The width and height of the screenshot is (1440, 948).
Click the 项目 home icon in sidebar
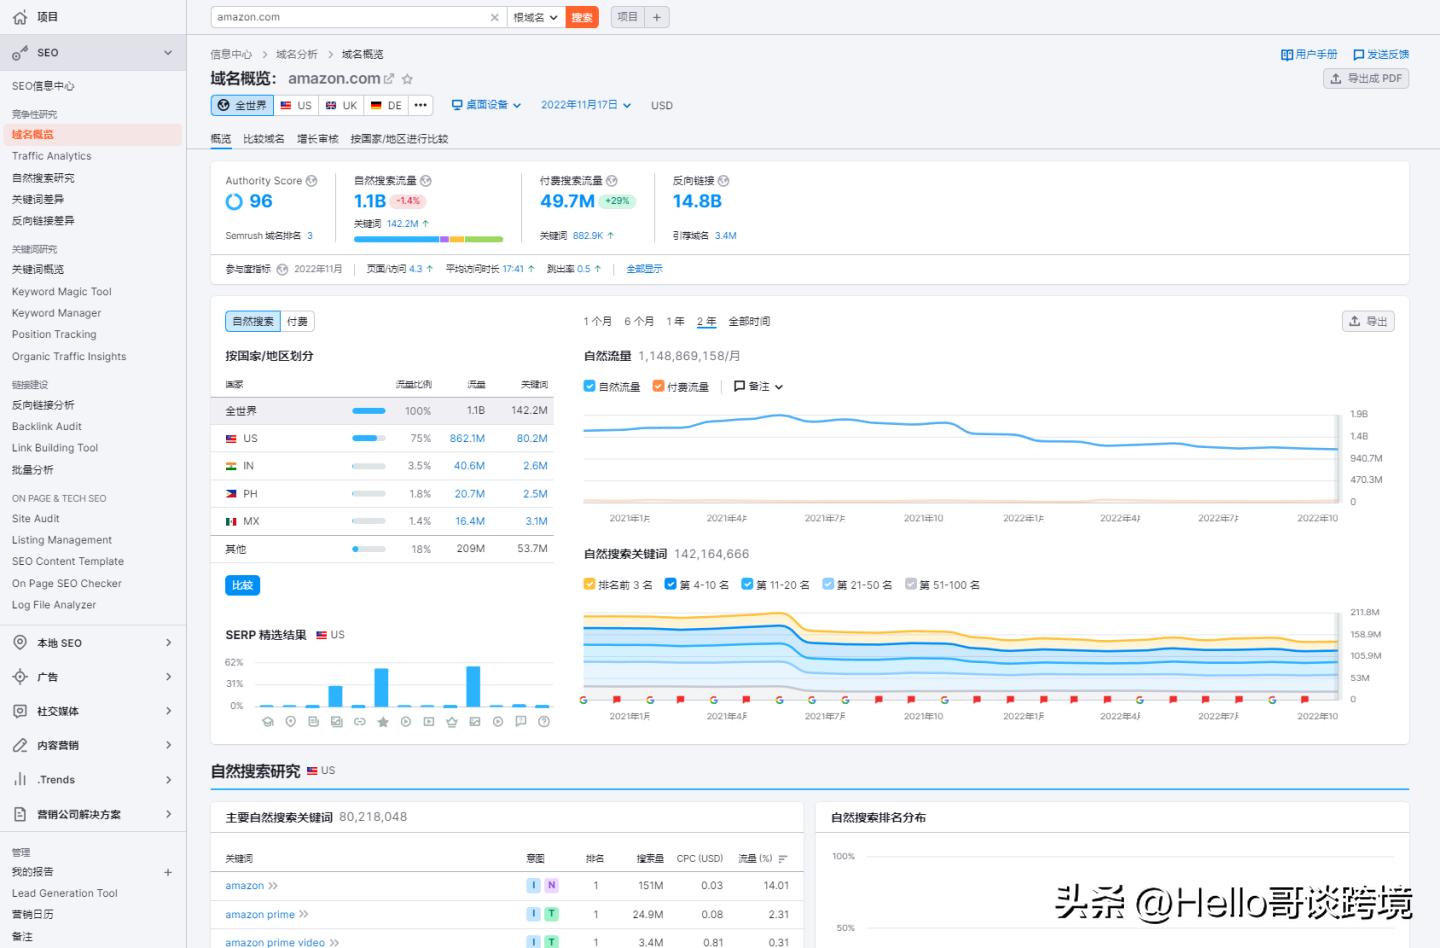(20, 17)
